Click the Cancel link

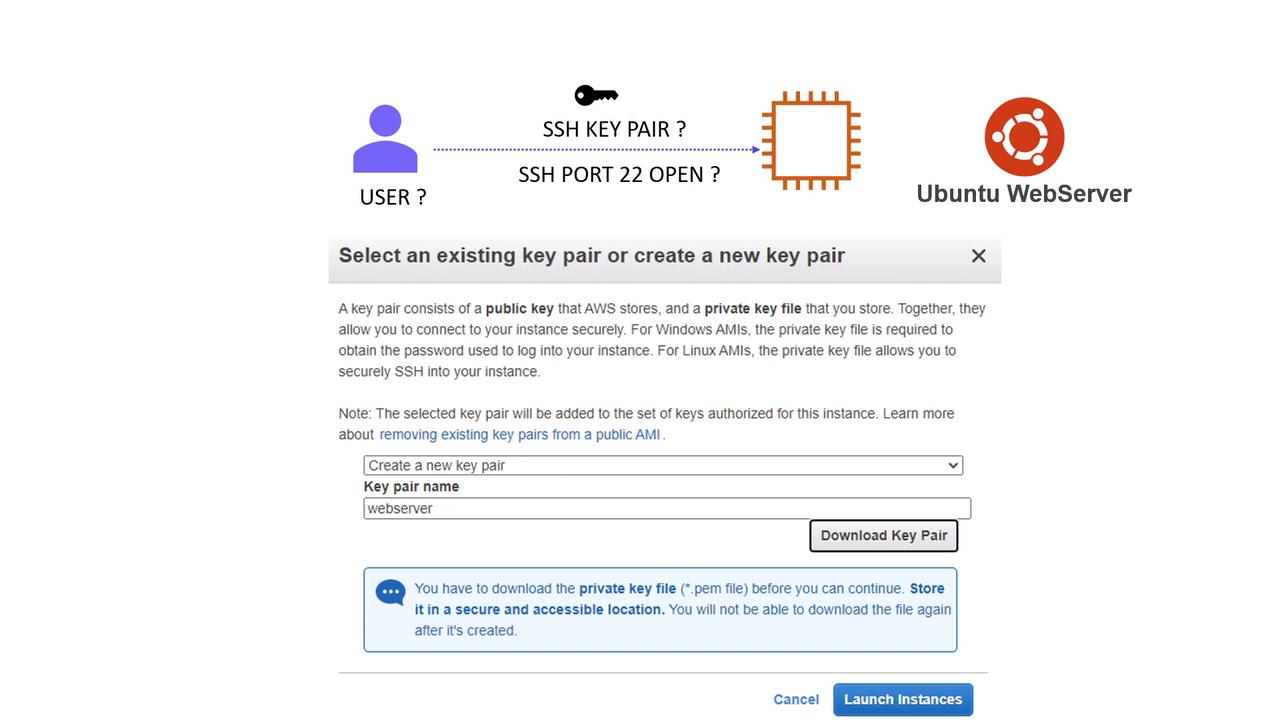(x=796, y=699)
